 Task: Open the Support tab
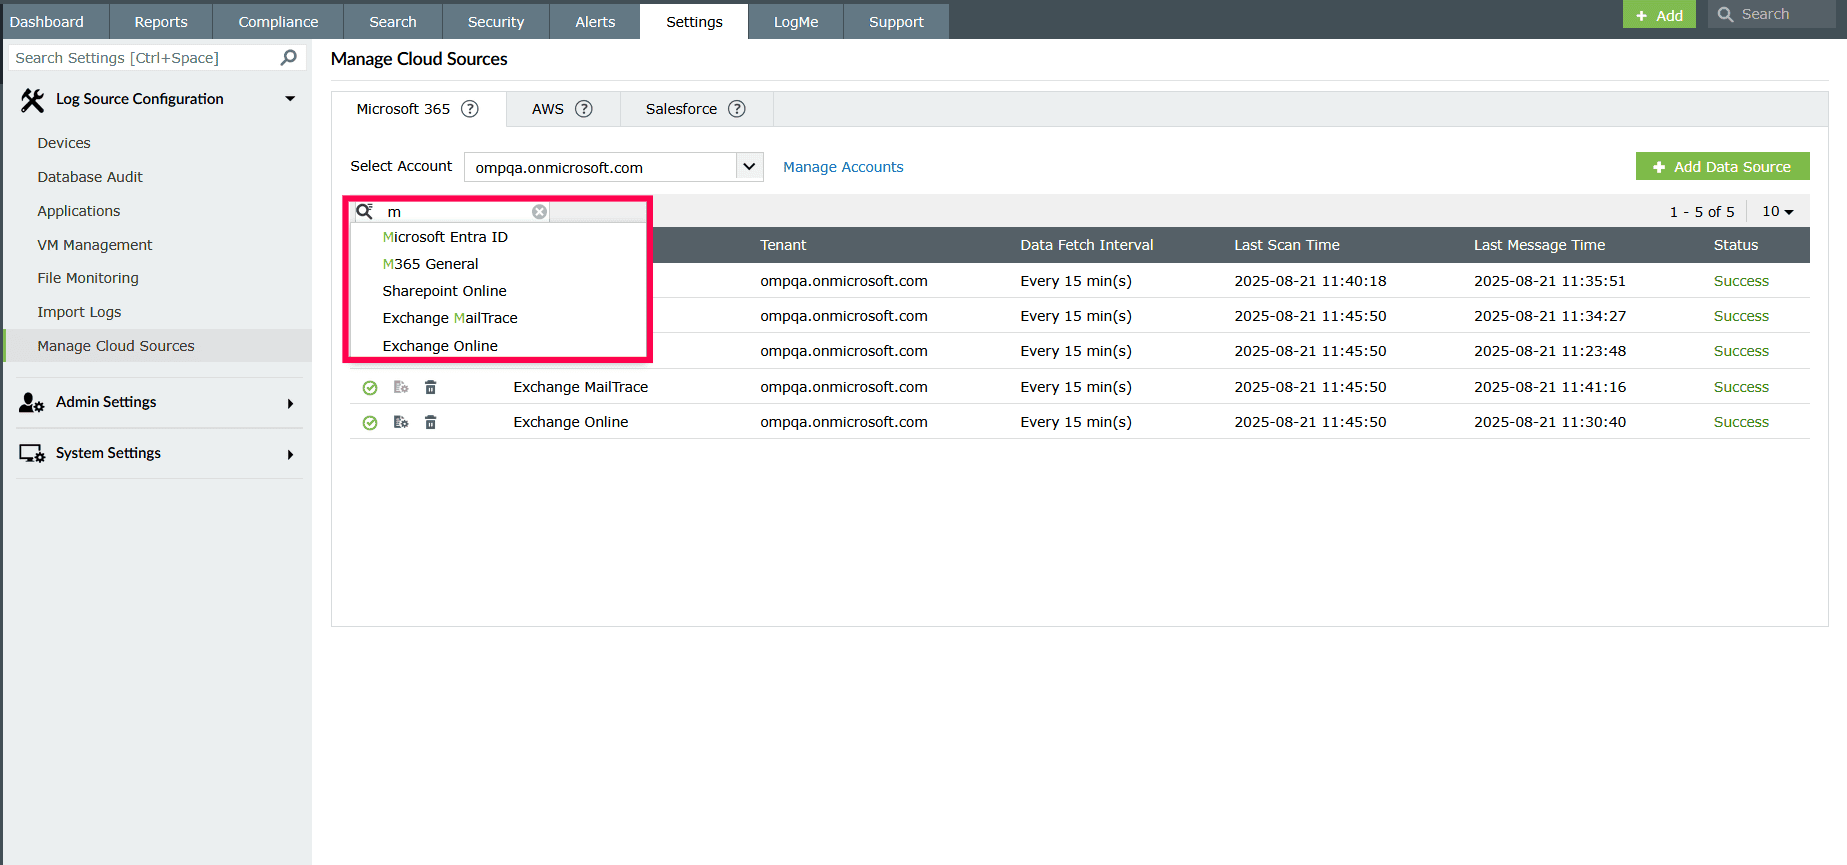click(x=896, y=21)
